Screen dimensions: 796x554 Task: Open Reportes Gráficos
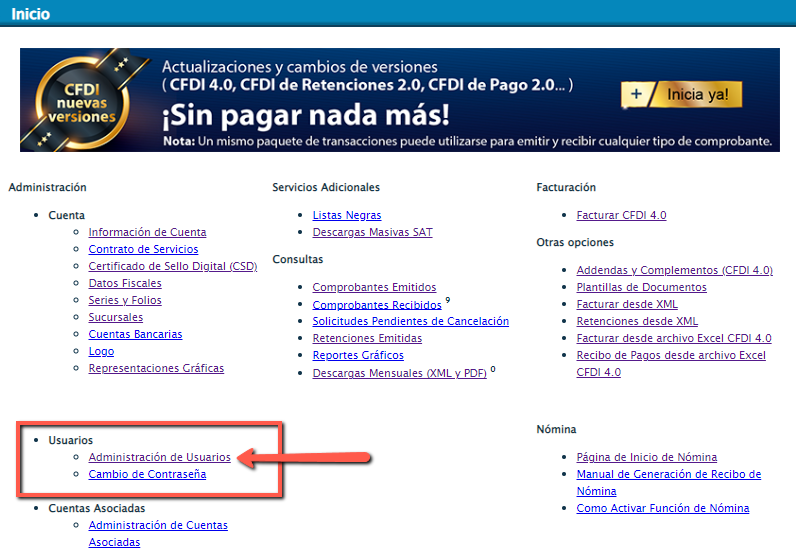point(358,355)
